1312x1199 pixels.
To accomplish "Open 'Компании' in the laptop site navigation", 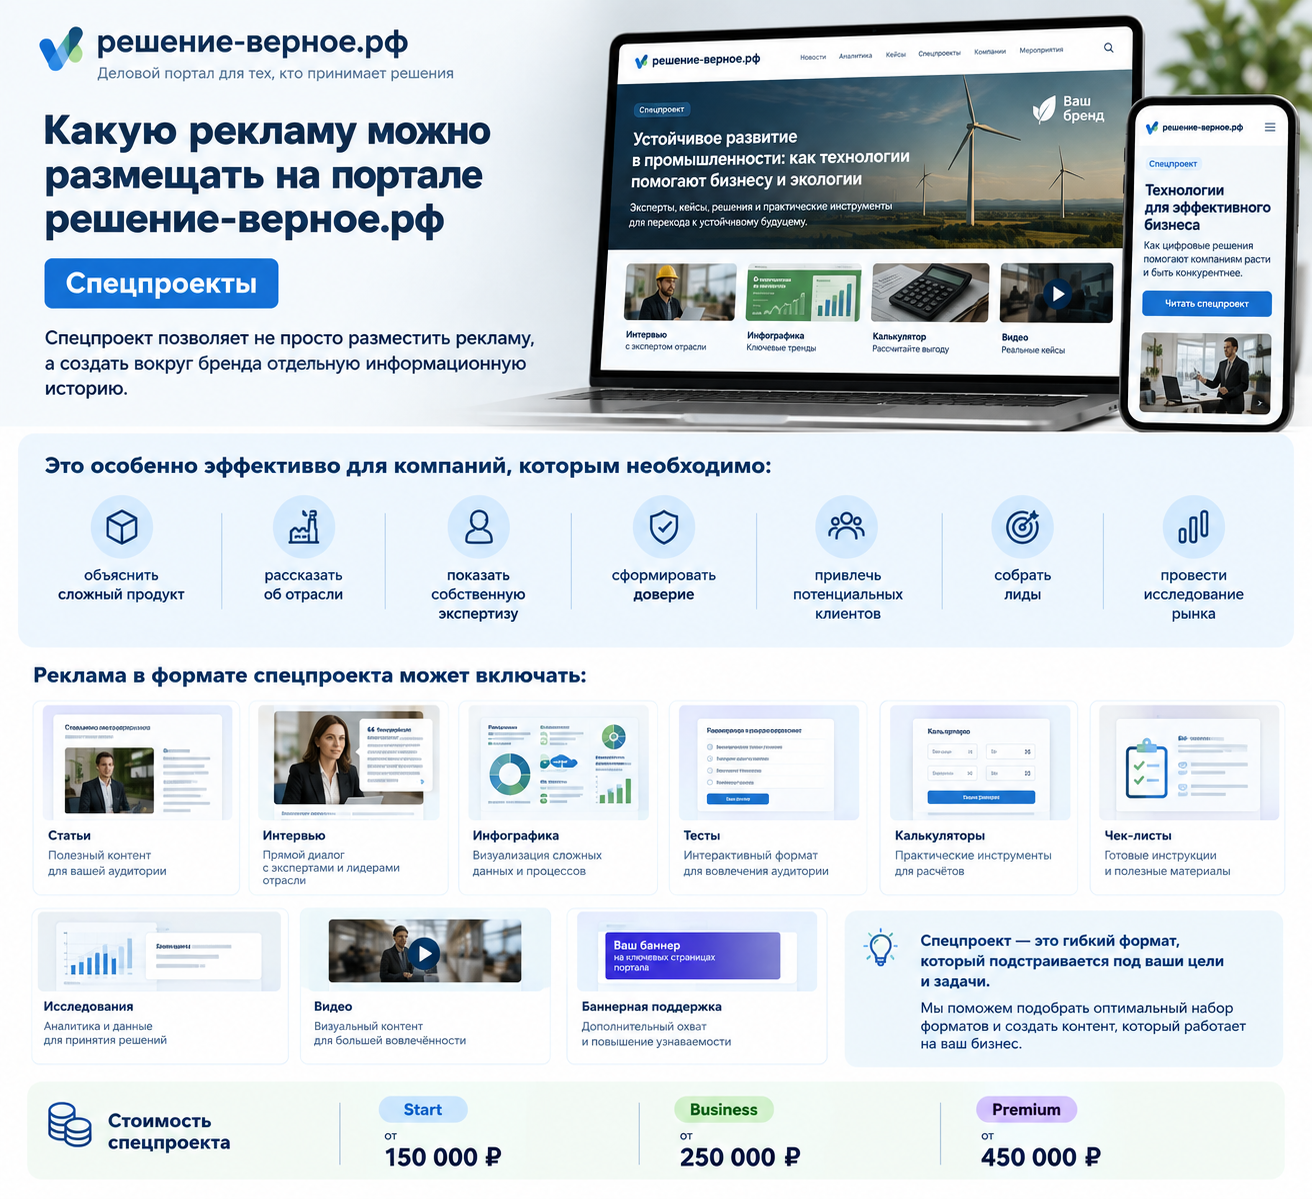I will coord(990,52).
